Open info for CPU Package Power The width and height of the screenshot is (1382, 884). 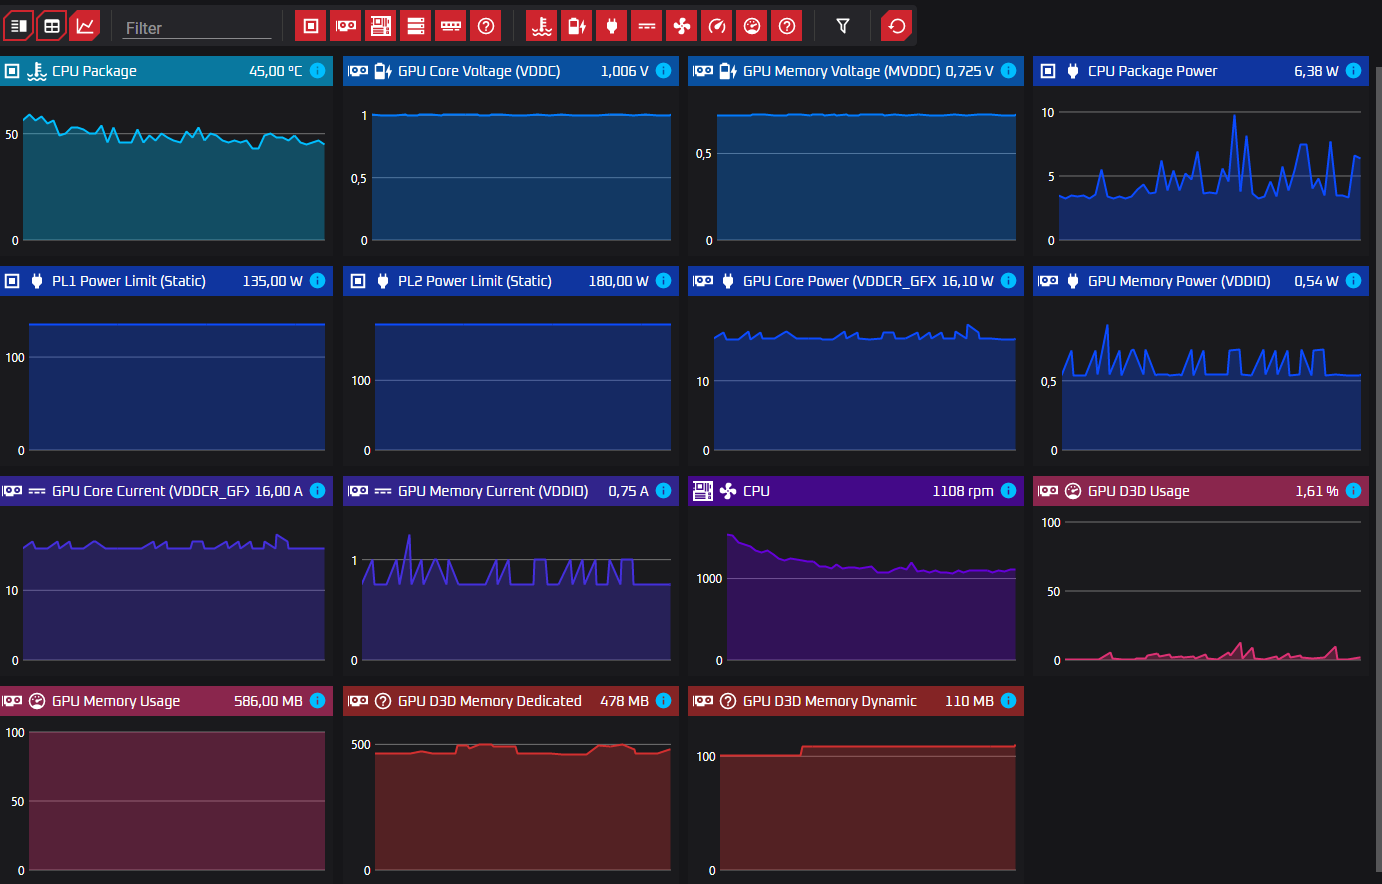click(1353, 71)
